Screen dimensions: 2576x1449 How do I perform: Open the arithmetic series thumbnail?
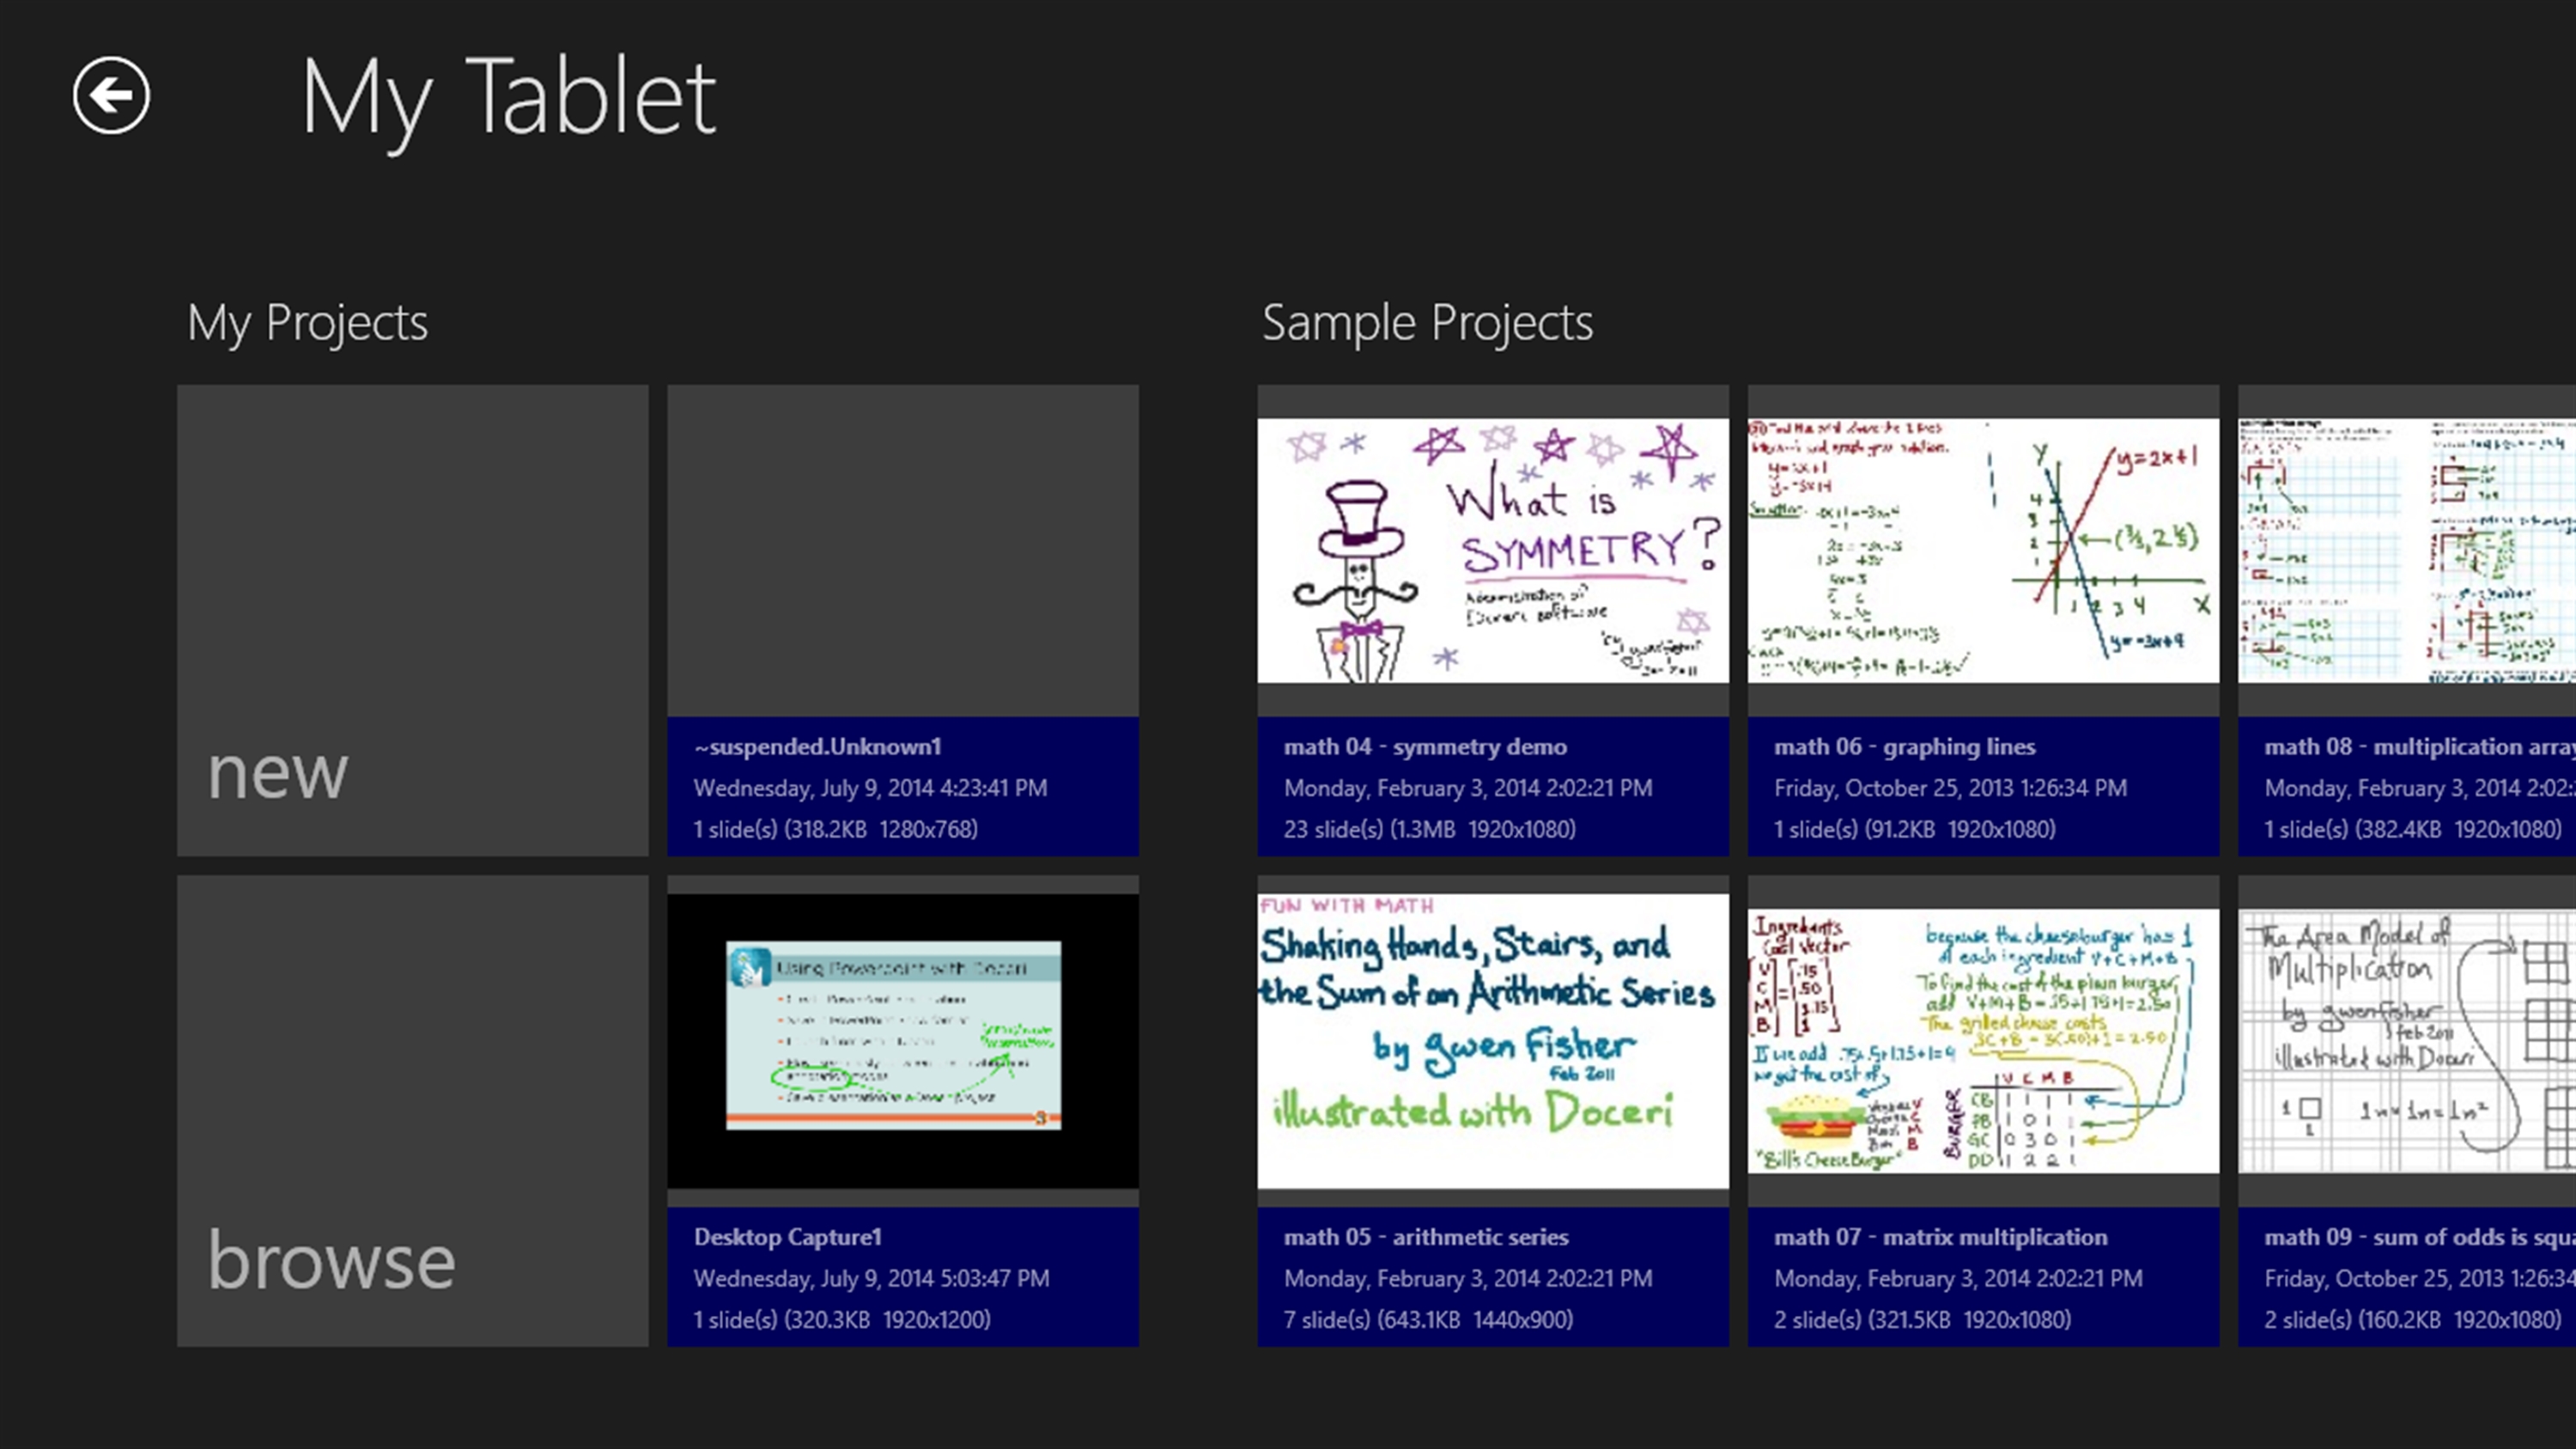click(x=1492, y=1040)
